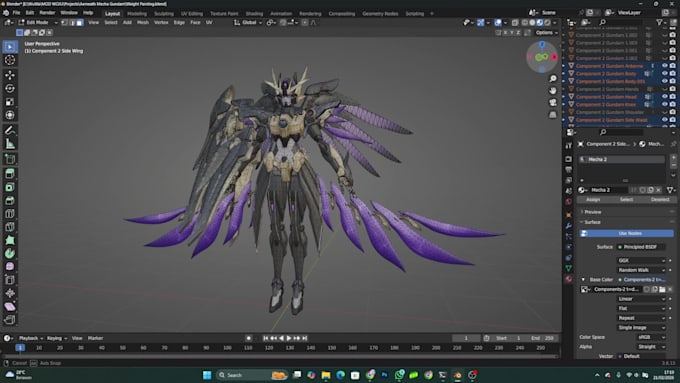This screenshot has width=680, height=383.
Task: Open the Render menu
Action: point(47,13)
